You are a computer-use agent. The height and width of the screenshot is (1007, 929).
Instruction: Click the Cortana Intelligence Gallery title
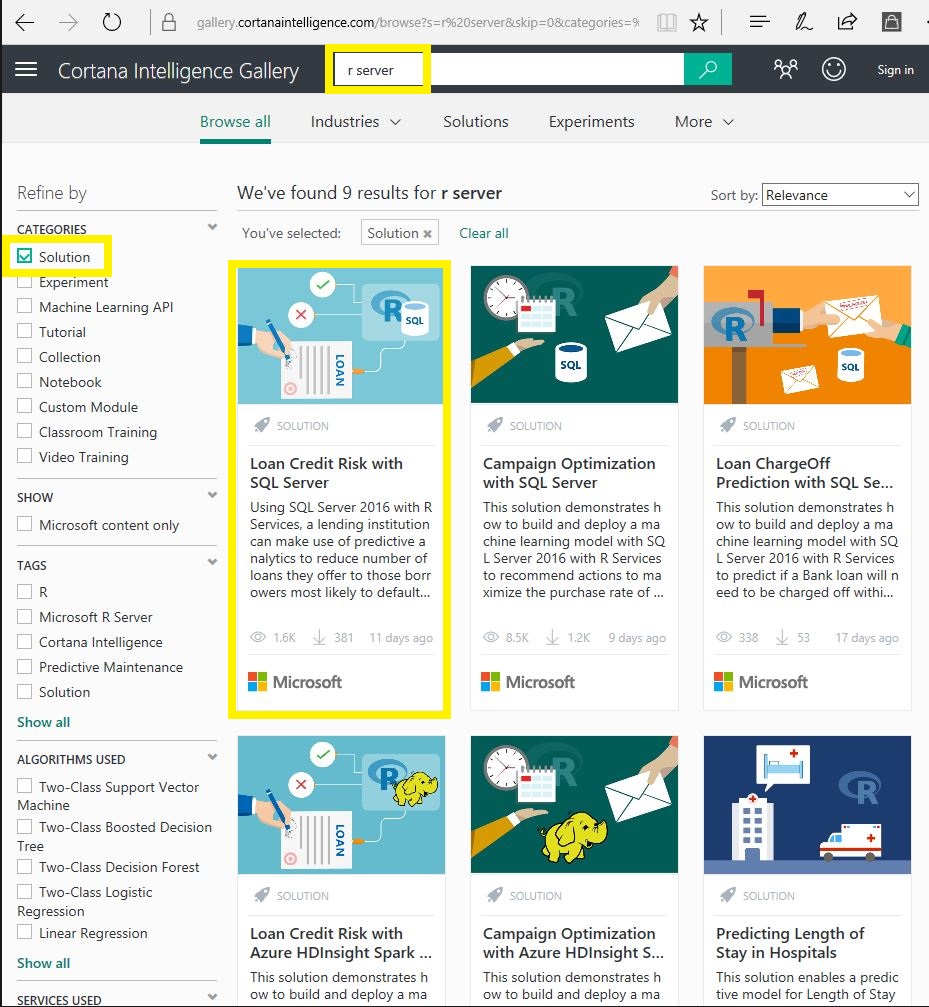click(x=178, y=70)
